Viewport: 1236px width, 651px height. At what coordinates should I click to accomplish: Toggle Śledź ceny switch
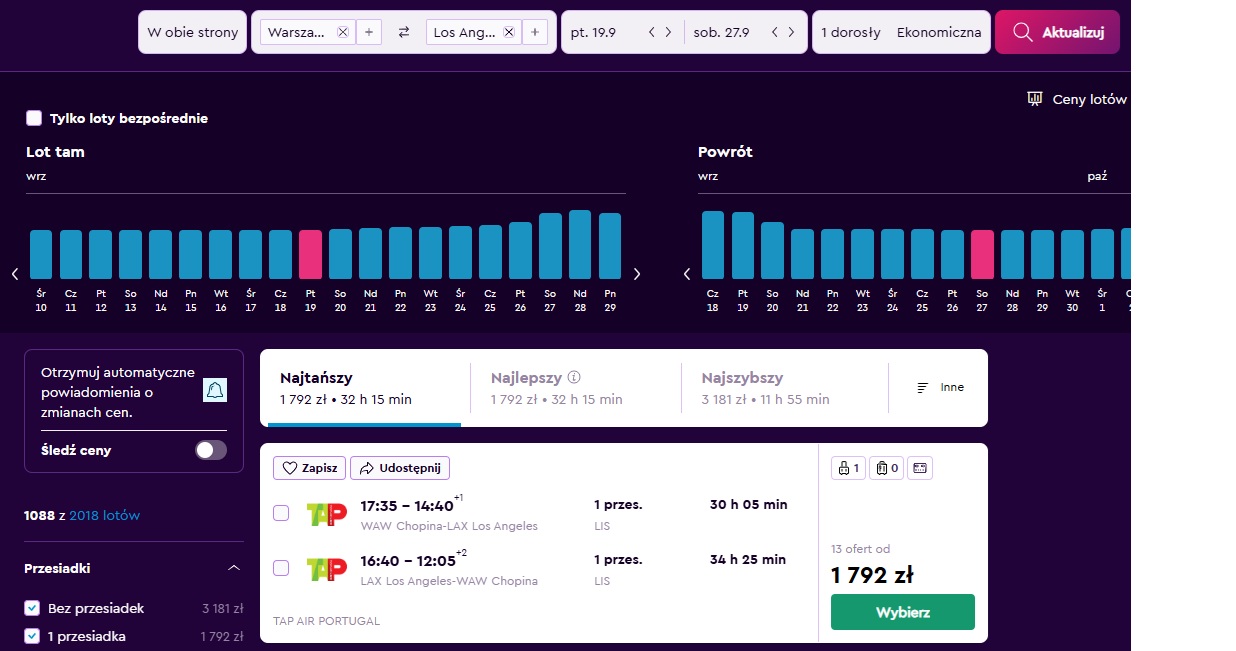coord(211,450)
